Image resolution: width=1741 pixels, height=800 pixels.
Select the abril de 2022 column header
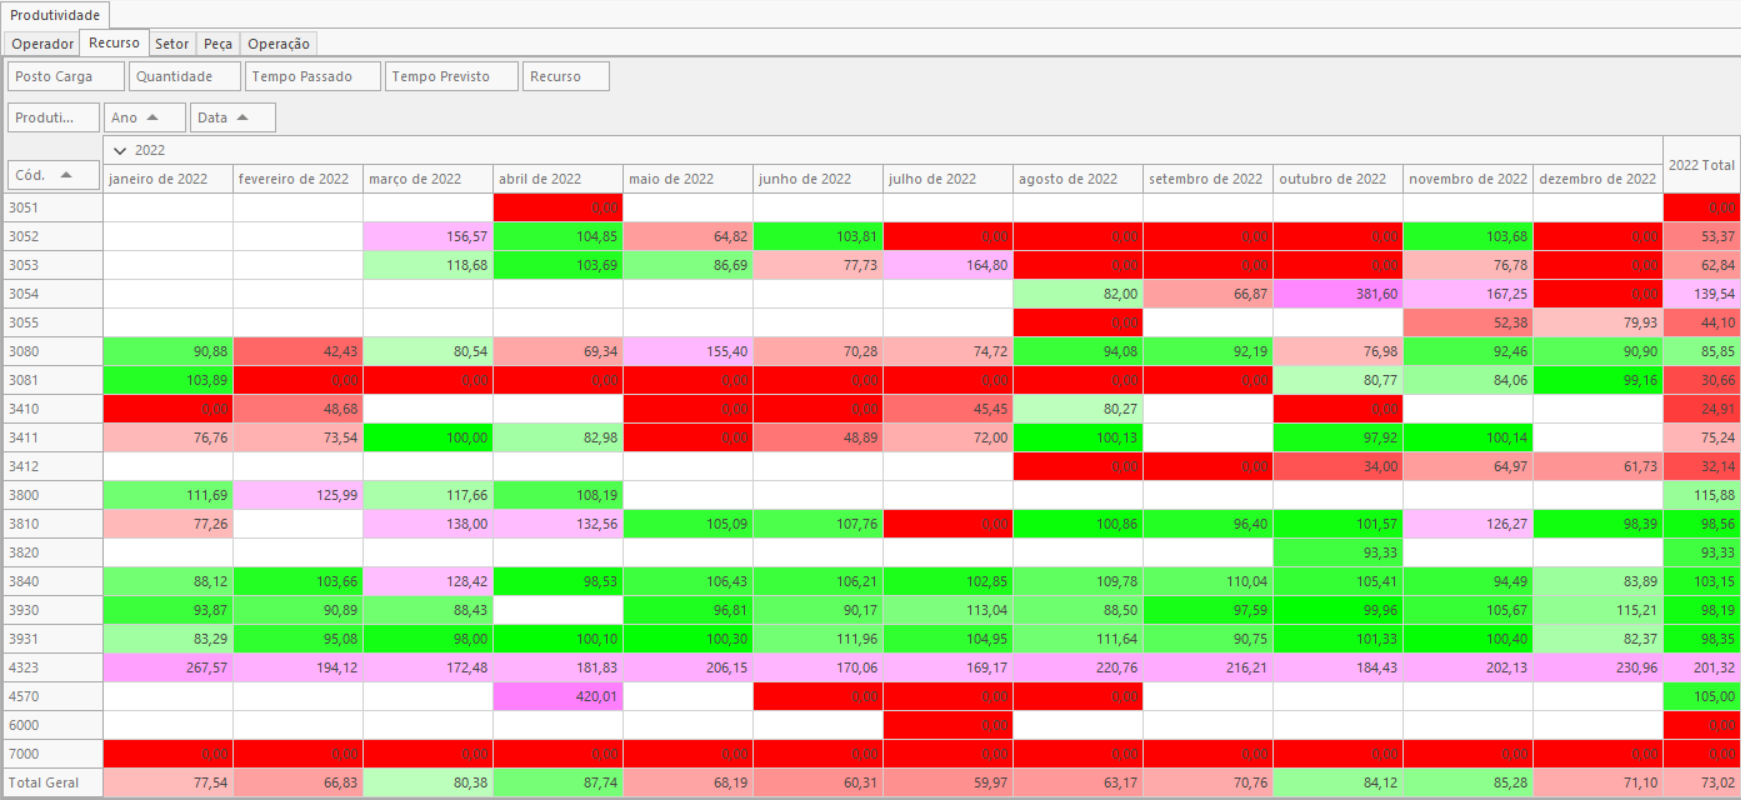coord(557,179)
